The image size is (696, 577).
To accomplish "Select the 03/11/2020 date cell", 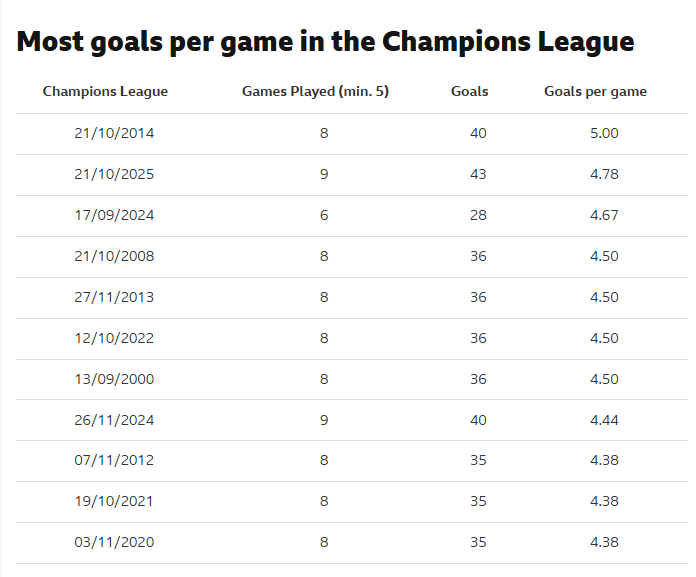I will 114,542.
